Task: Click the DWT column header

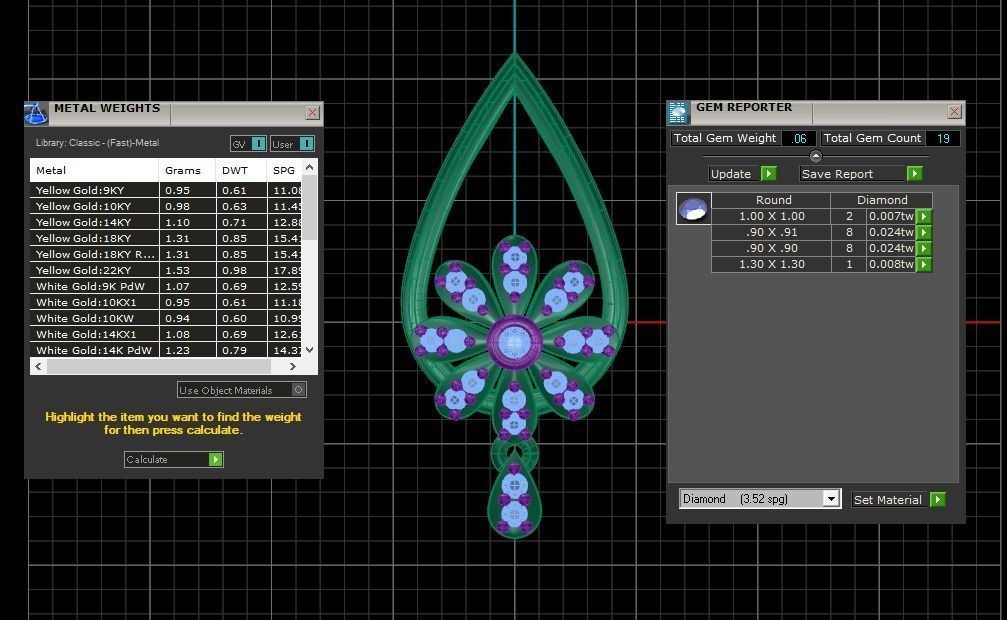Action: point(241,170)
